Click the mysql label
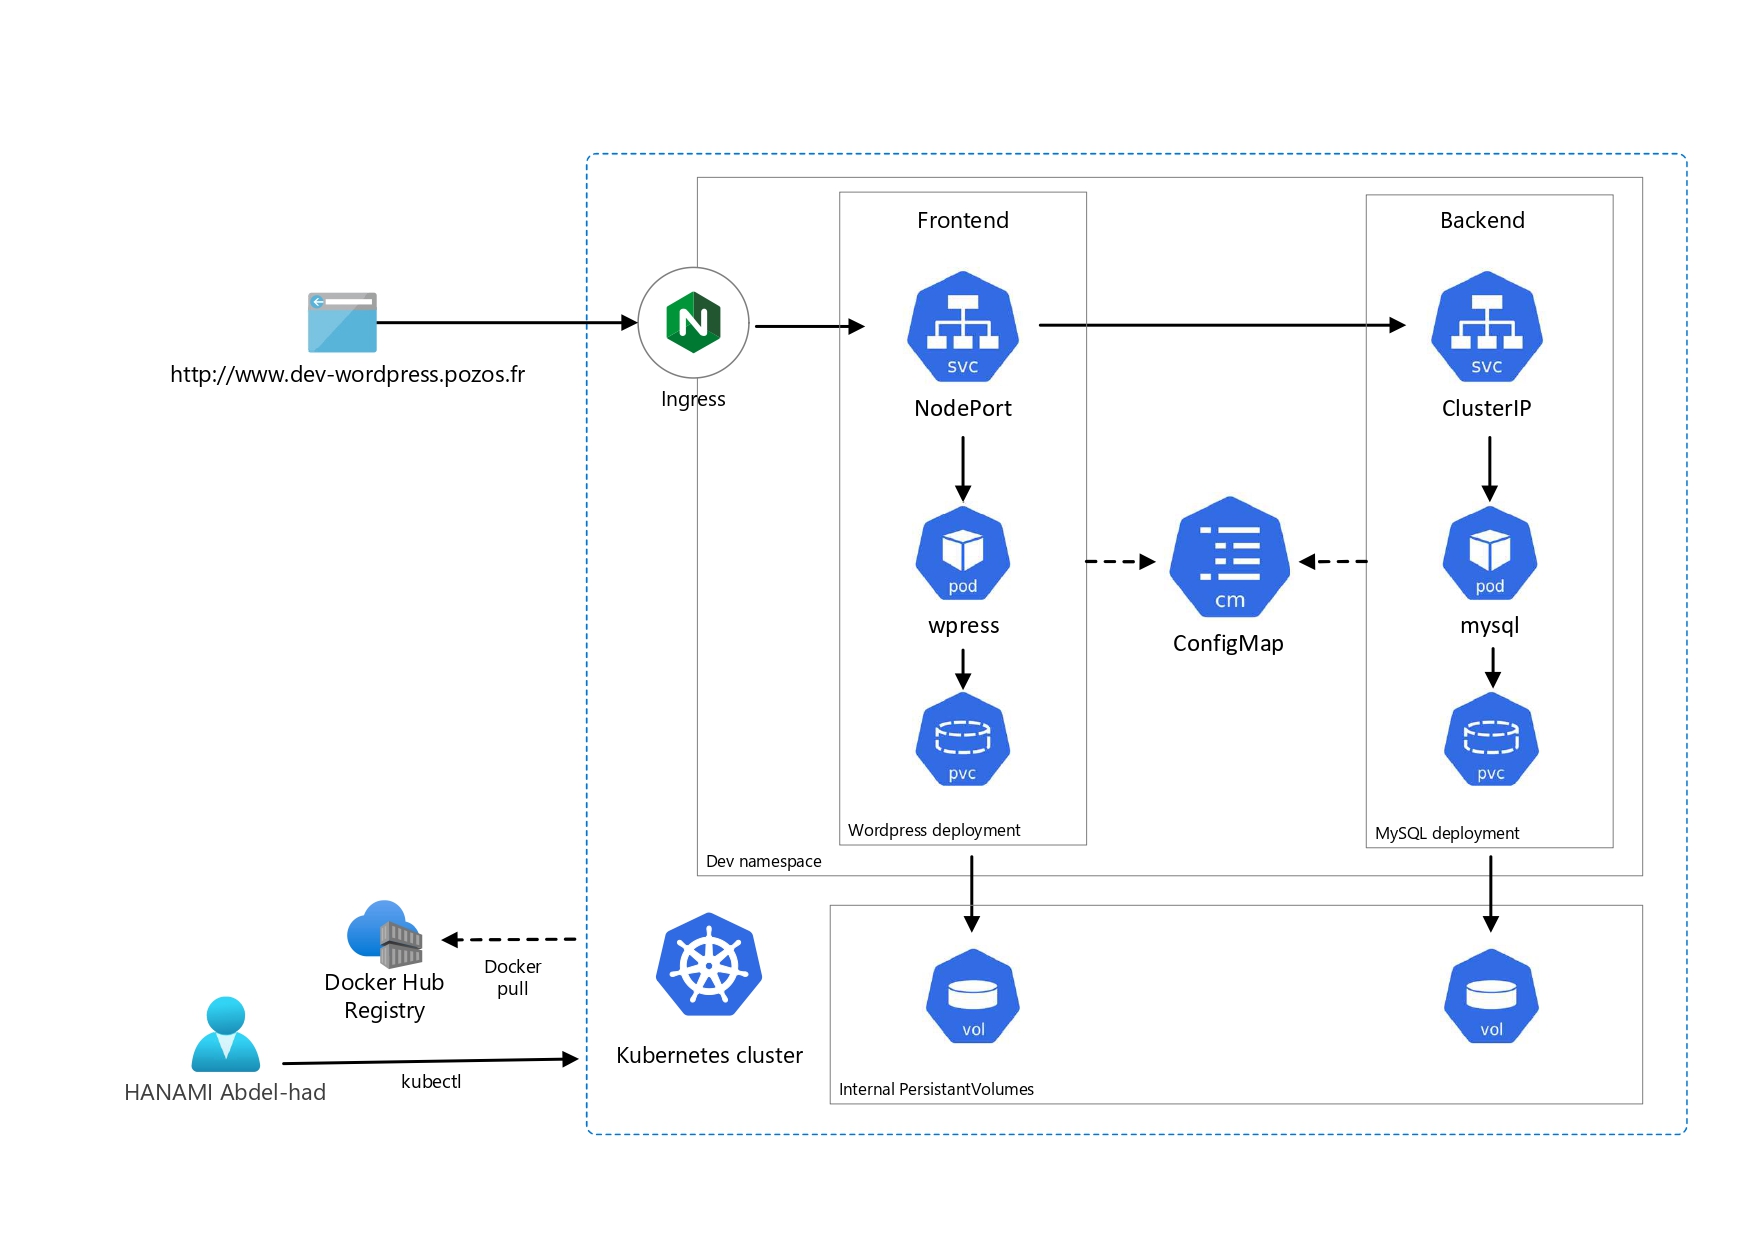The image size is (1755, 1241). click(x=1489, y=626)
